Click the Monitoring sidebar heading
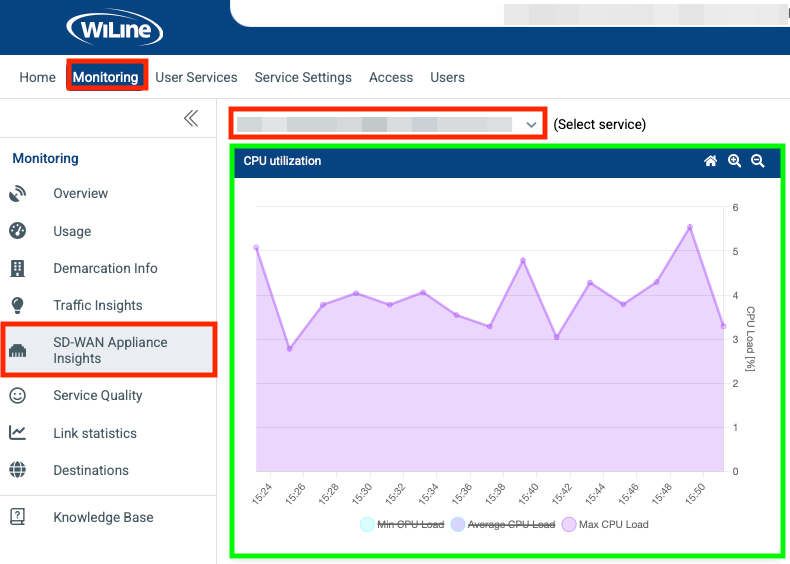This screenshot has width=790, height=564. [x=45, y=158]
